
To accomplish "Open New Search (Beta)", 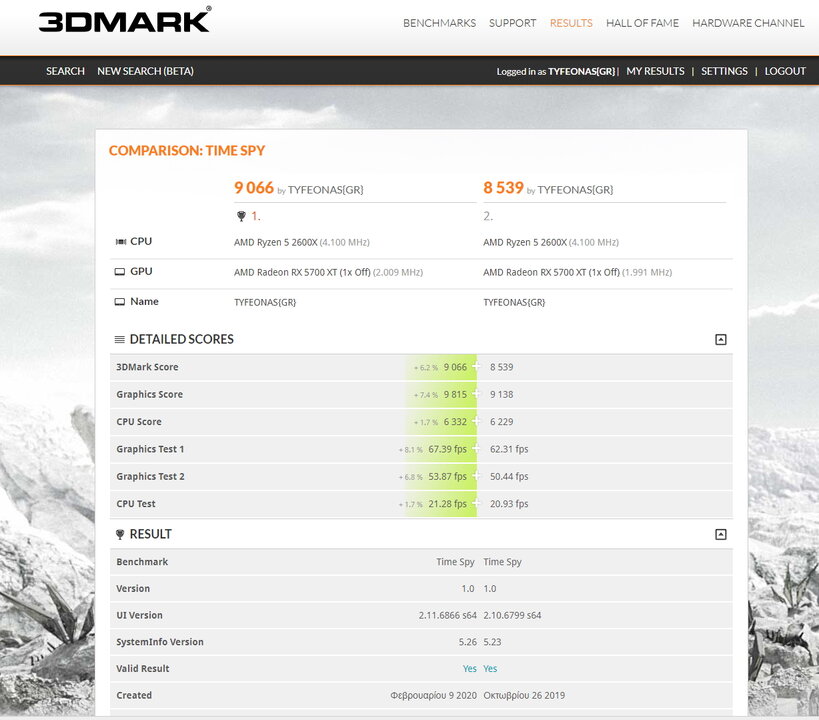I will click(x=145, y=71).
